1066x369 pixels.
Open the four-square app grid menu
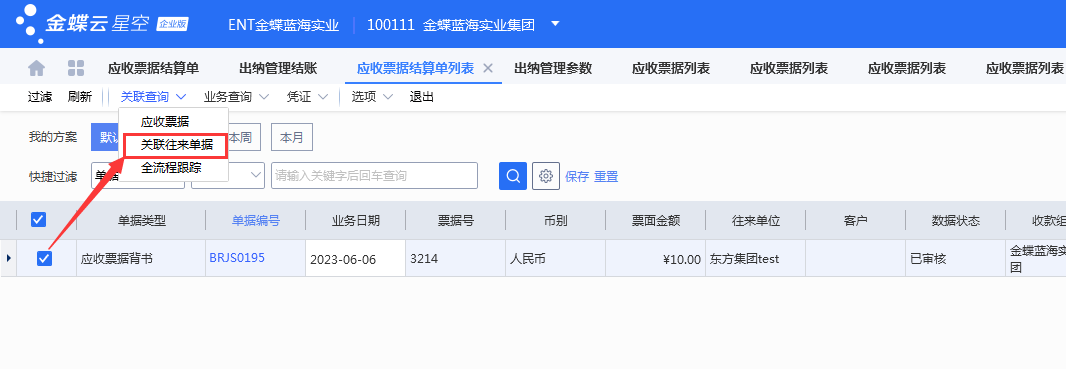pos(76,68)
